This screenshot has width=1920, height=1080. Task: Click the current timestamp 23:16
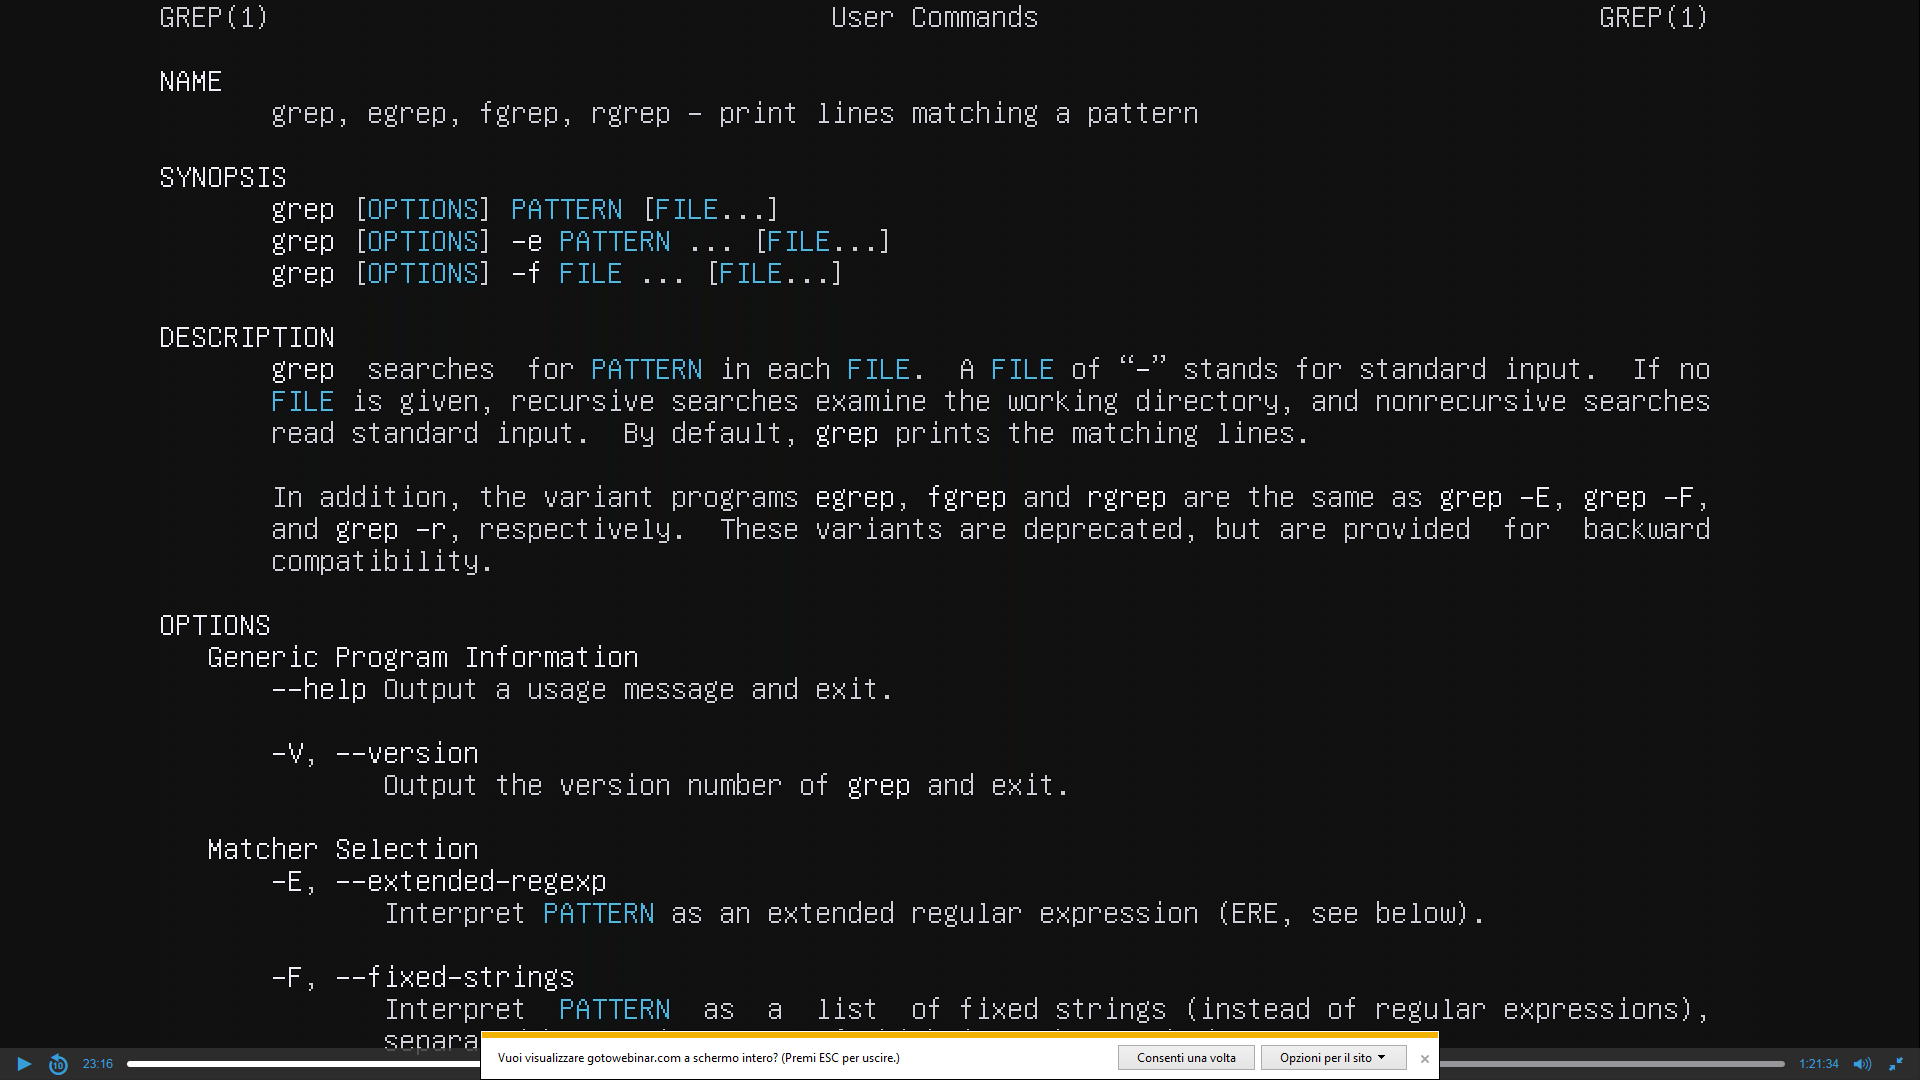(x=97, y=1064)
